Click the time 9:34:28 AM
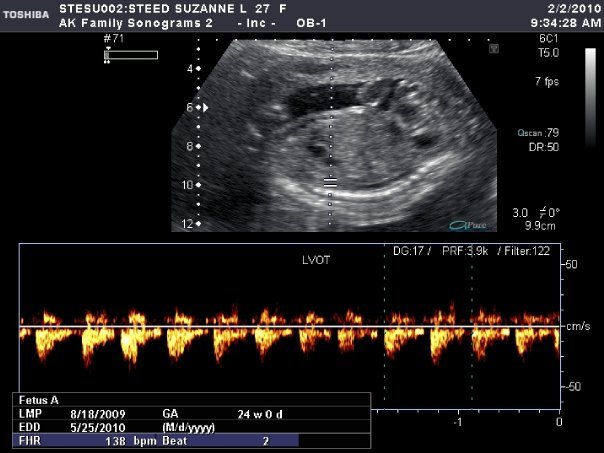 point(565,23)
